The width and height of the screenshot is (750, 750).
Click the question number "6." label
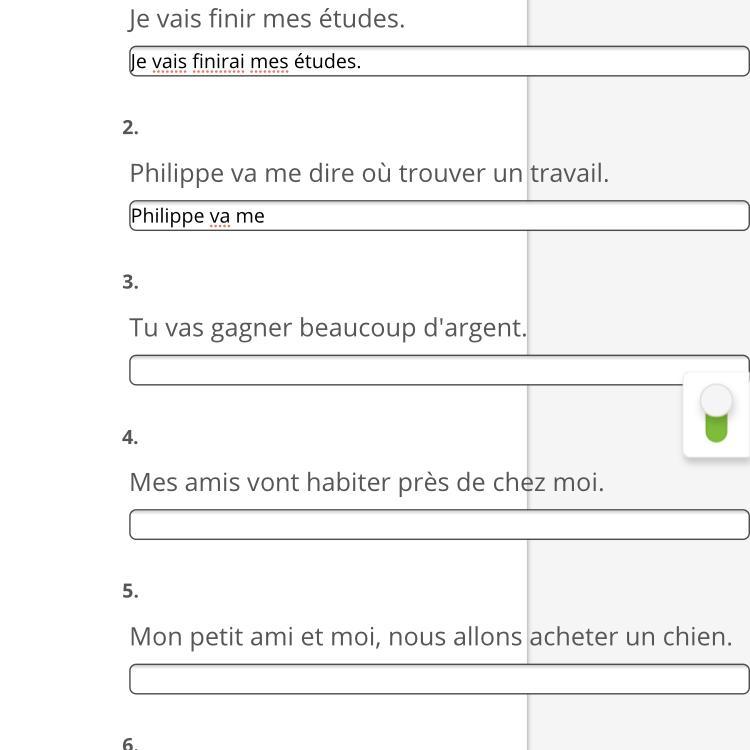point(130,743)
